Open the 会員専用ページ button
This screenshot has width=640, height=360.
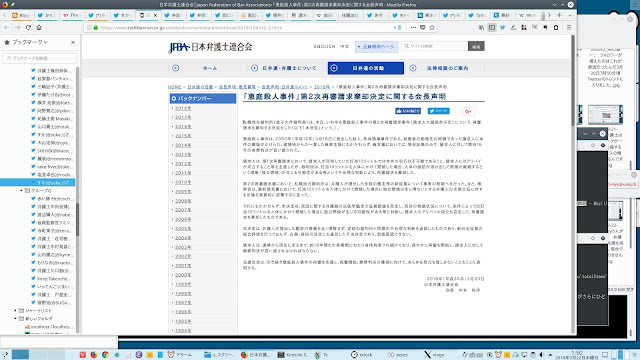tap(376, 47)
